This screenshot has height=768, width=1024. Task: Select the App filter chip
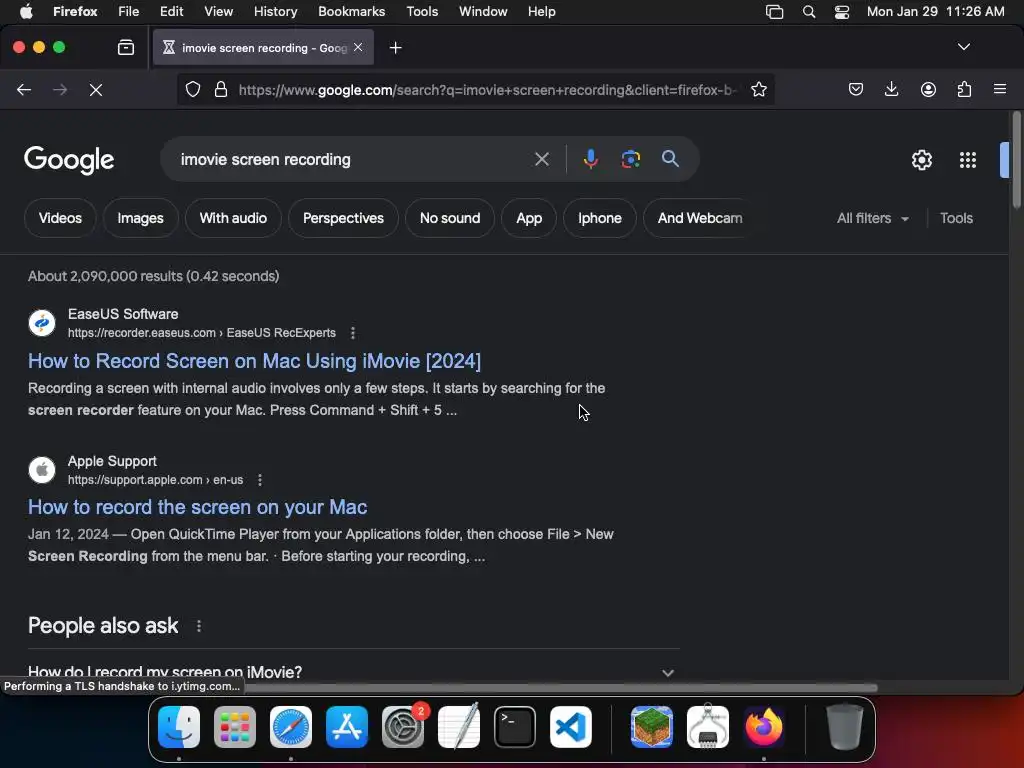pos(529,218)
